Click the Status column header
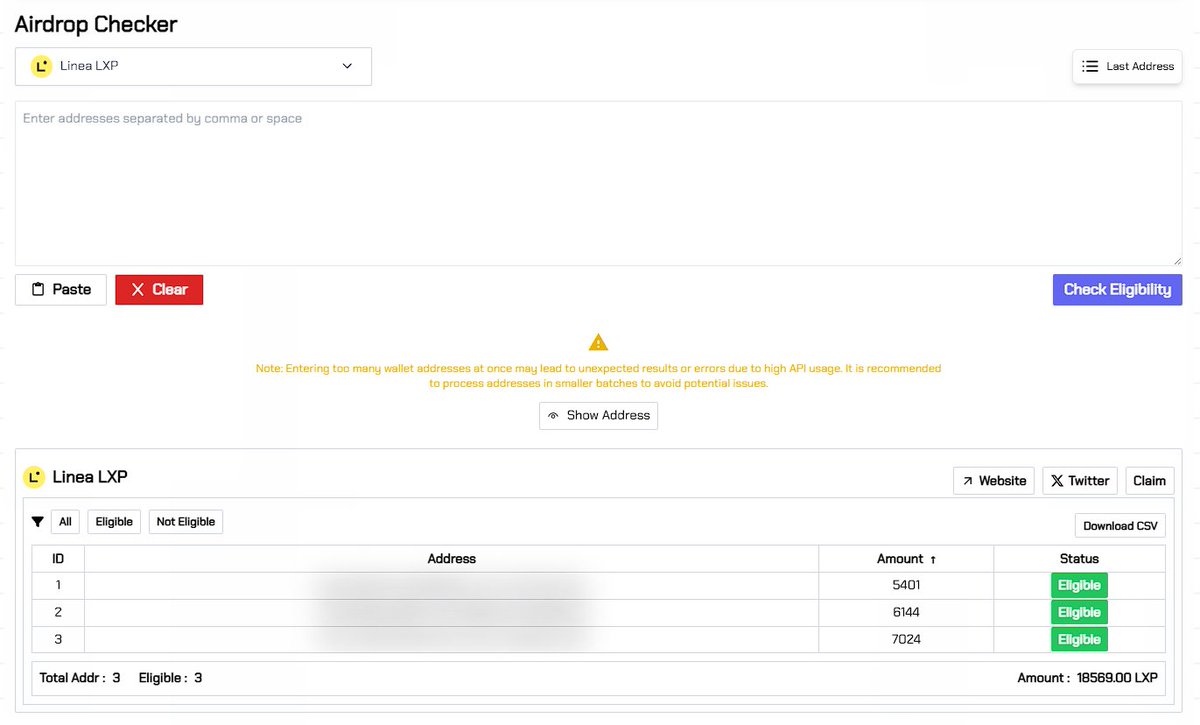 pos(1079,559)
